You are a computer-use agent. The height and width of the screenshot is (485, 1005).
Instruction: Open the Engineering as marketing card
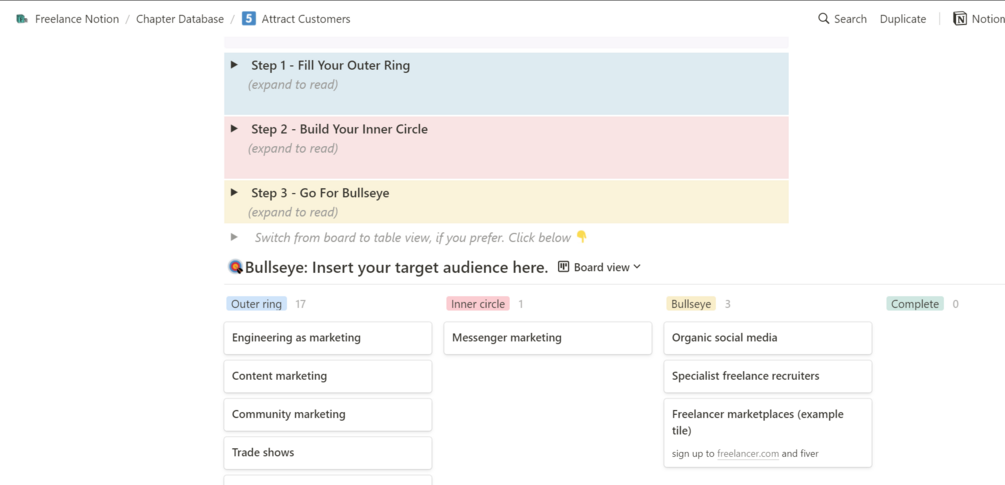[327, 338]
